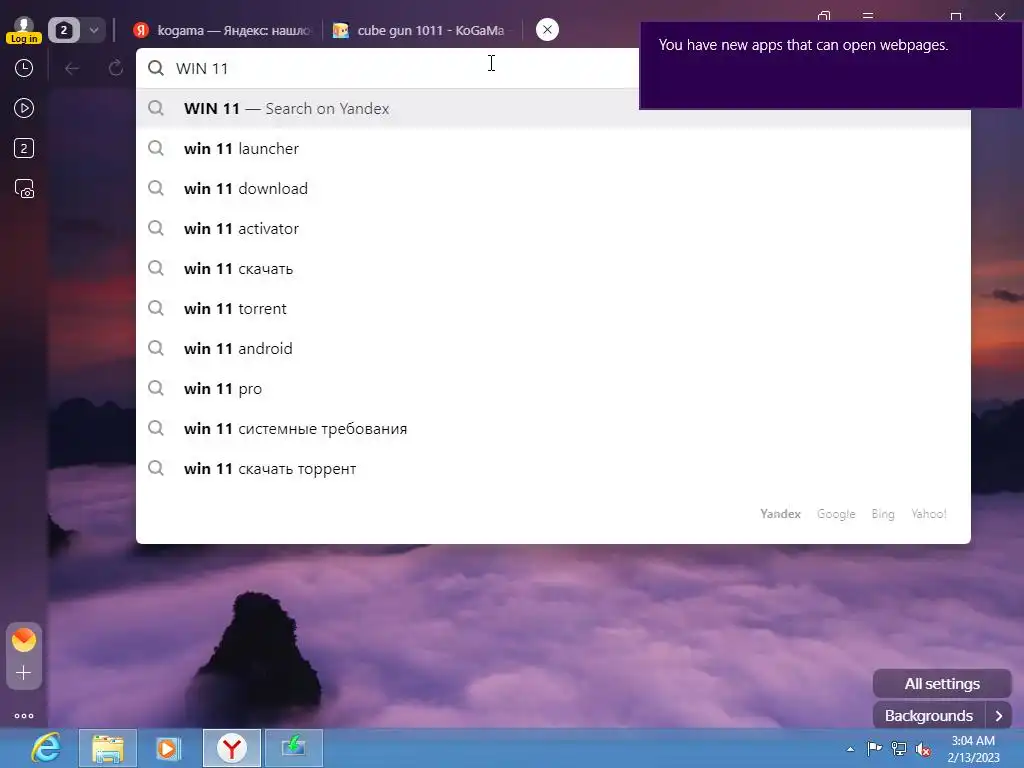
Task: Choose the win 11 скачать suggestion
Action: coord(553,268)
